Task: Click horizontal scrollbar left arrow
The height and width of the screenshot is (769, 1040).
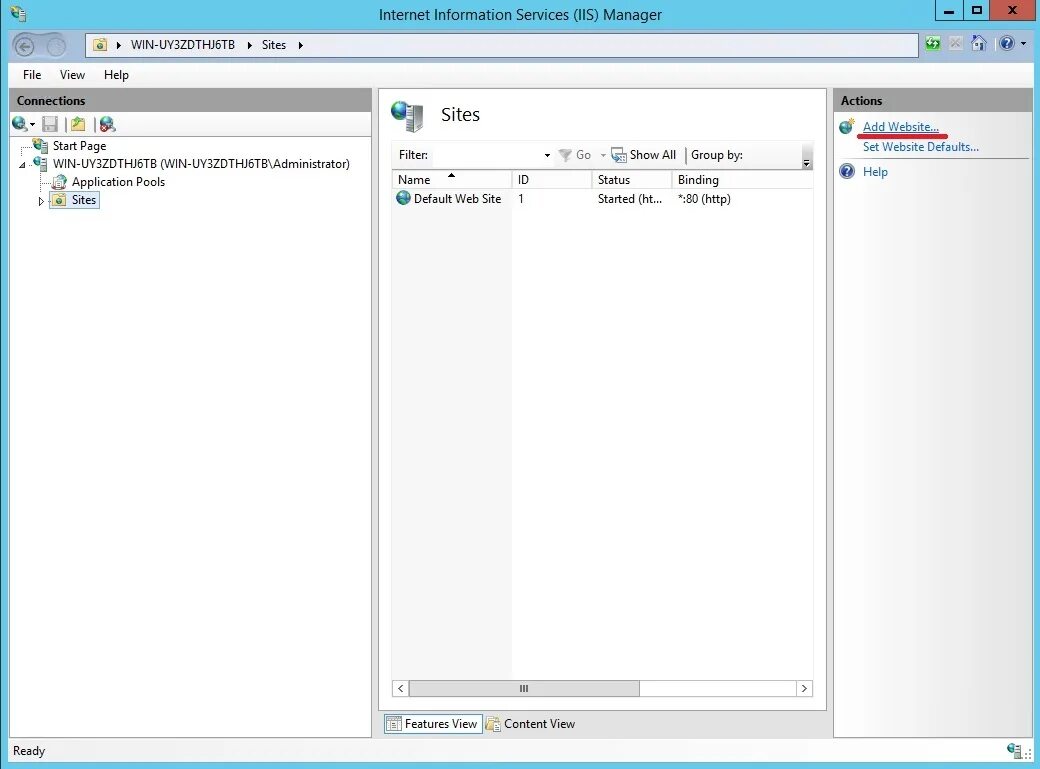Action: click(401, 689)
